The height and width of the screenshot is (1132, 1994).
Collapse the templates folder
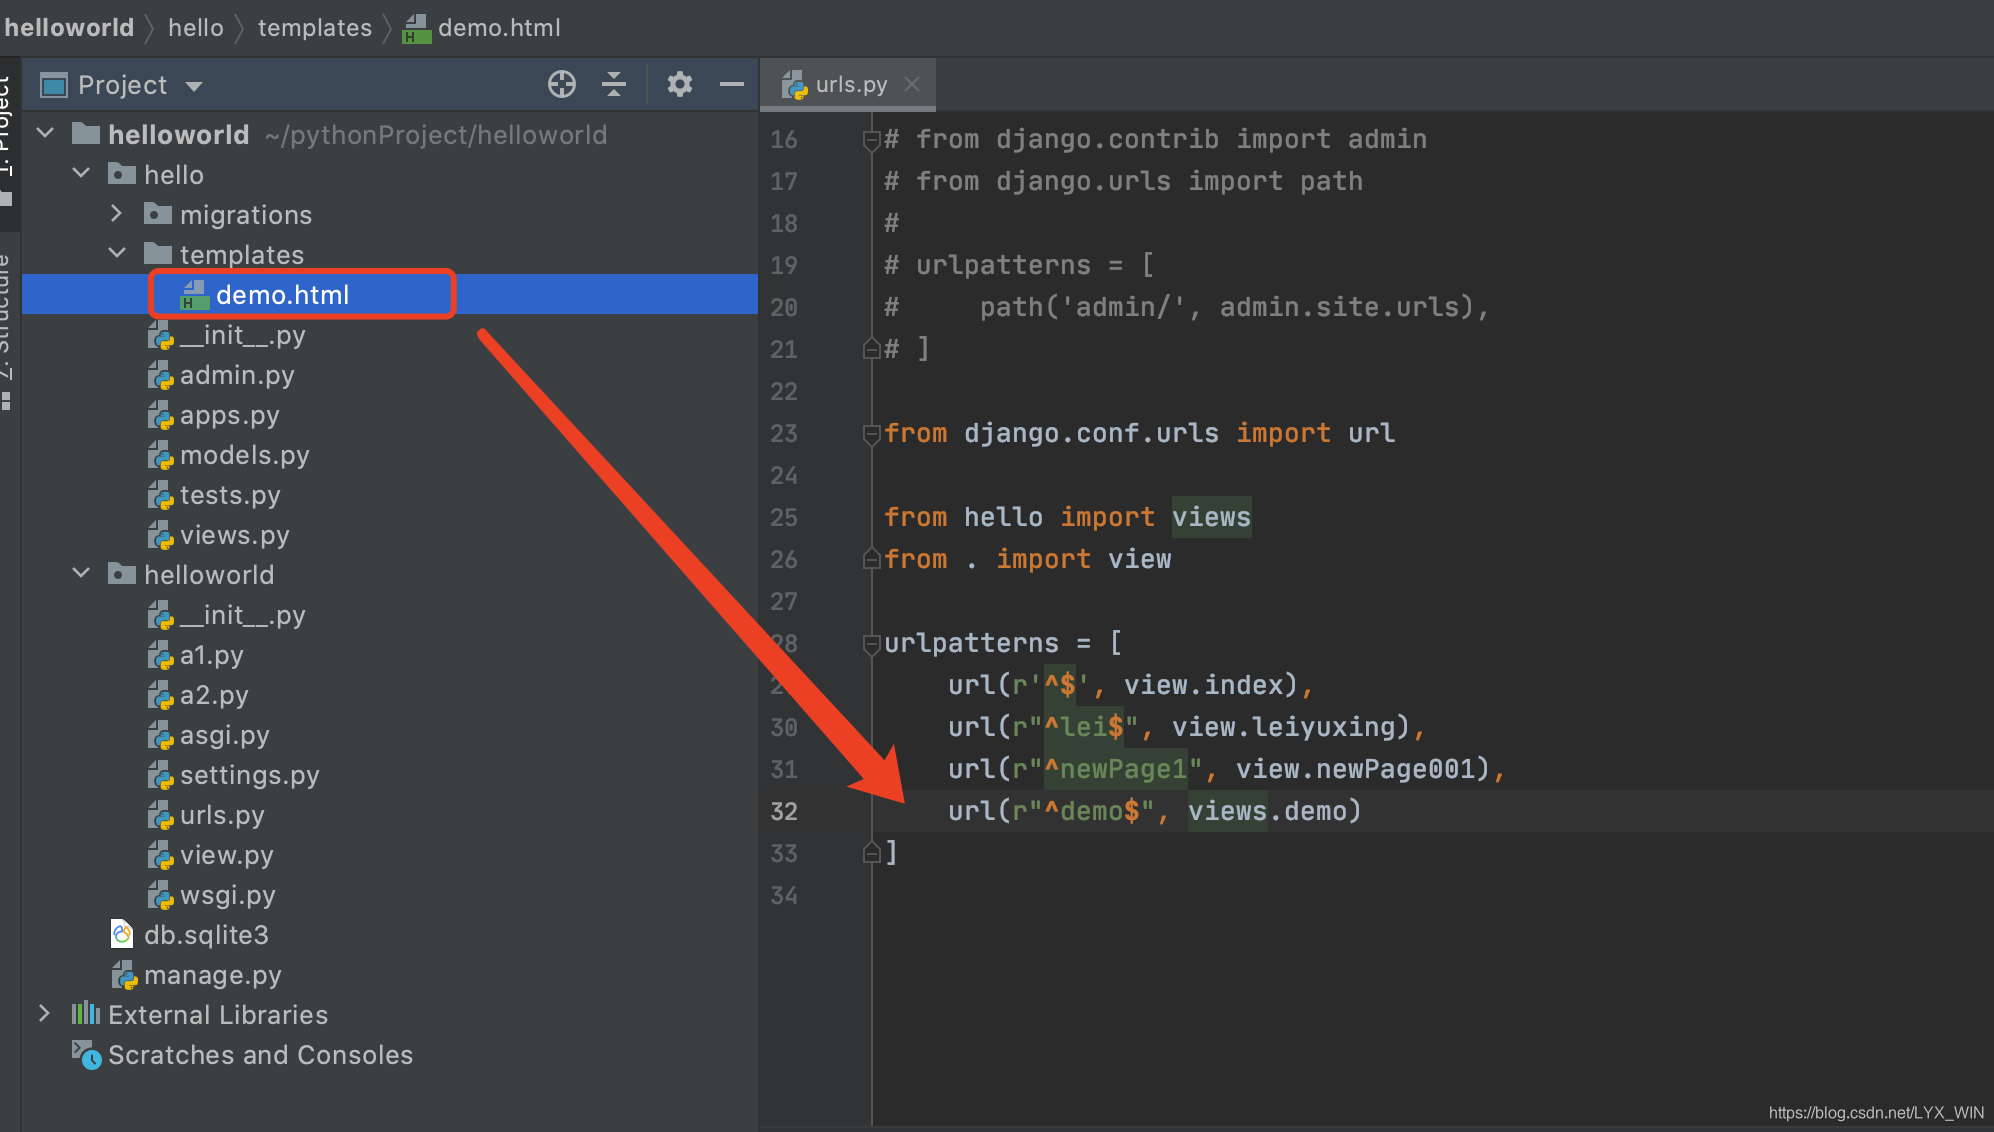point(116,254)
